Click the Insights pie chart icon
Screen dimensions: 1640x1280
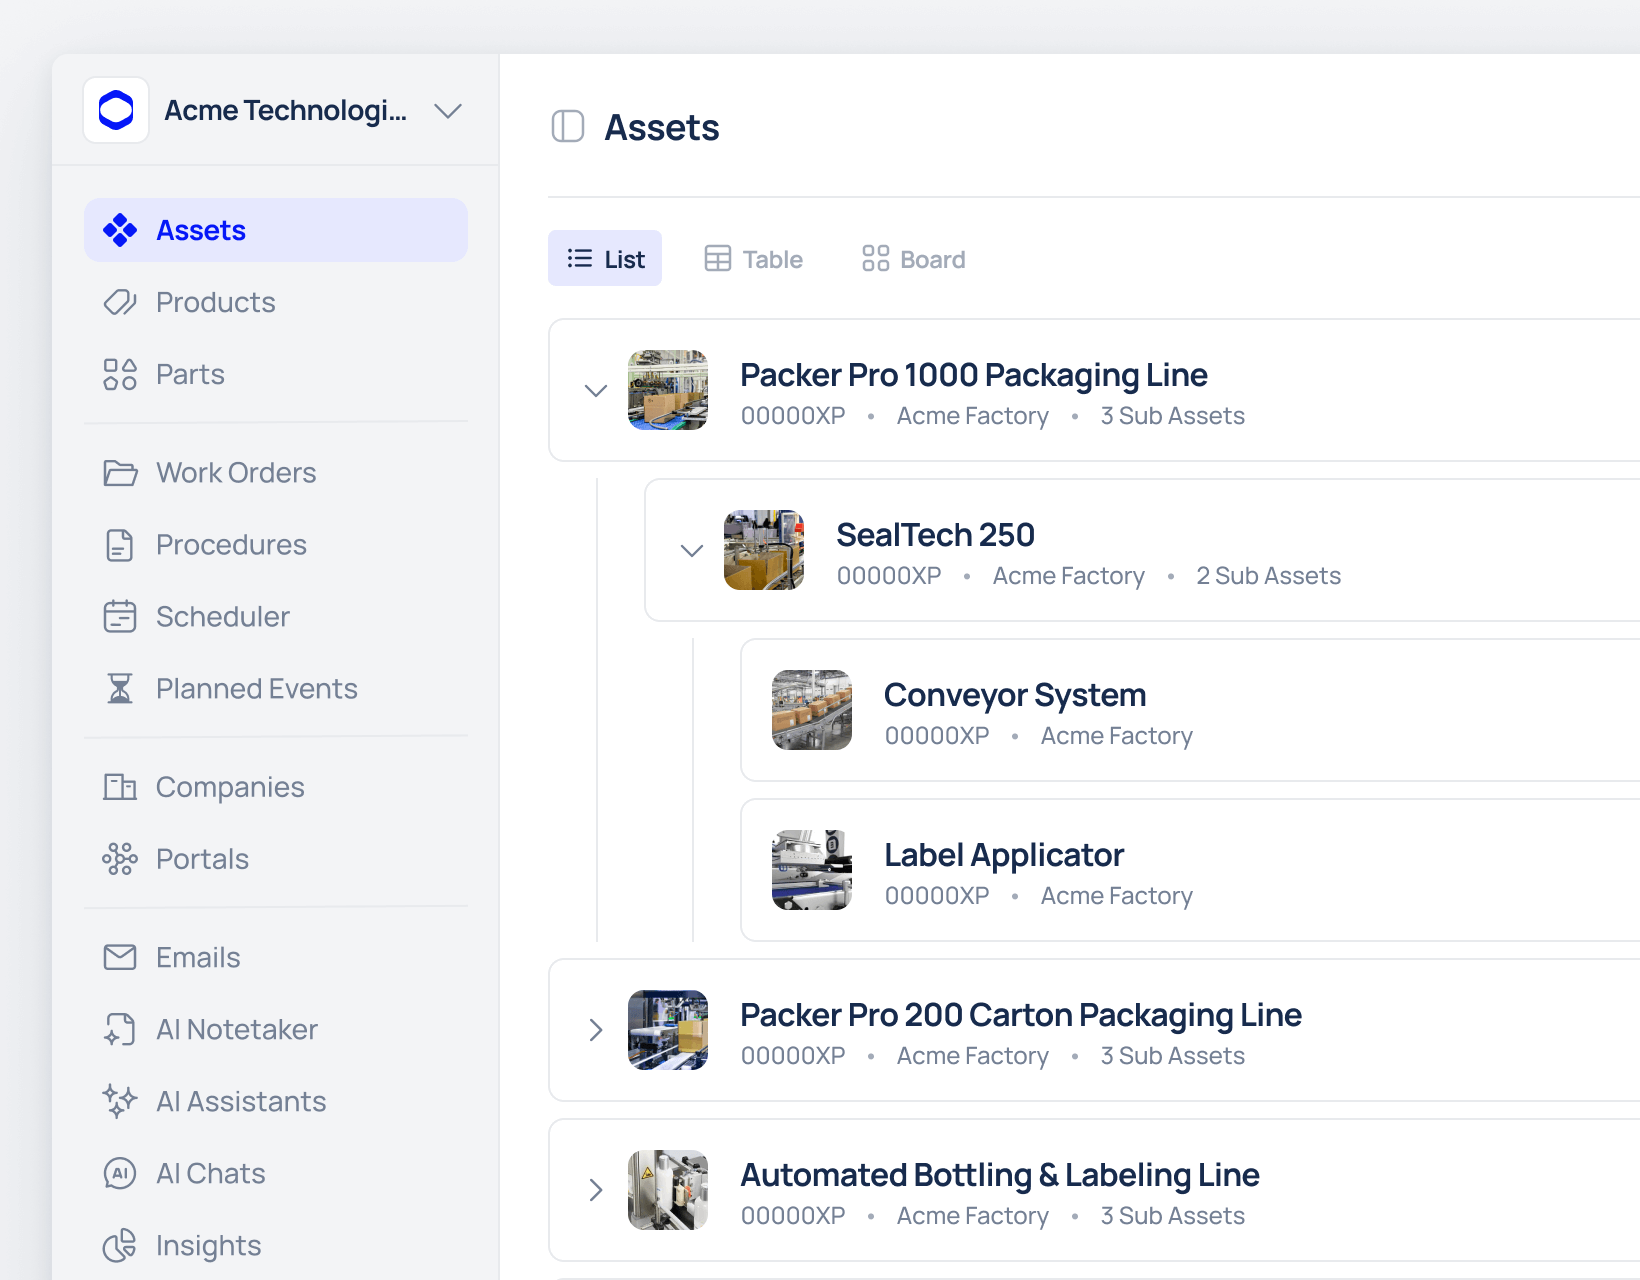tap(120, 1245)
